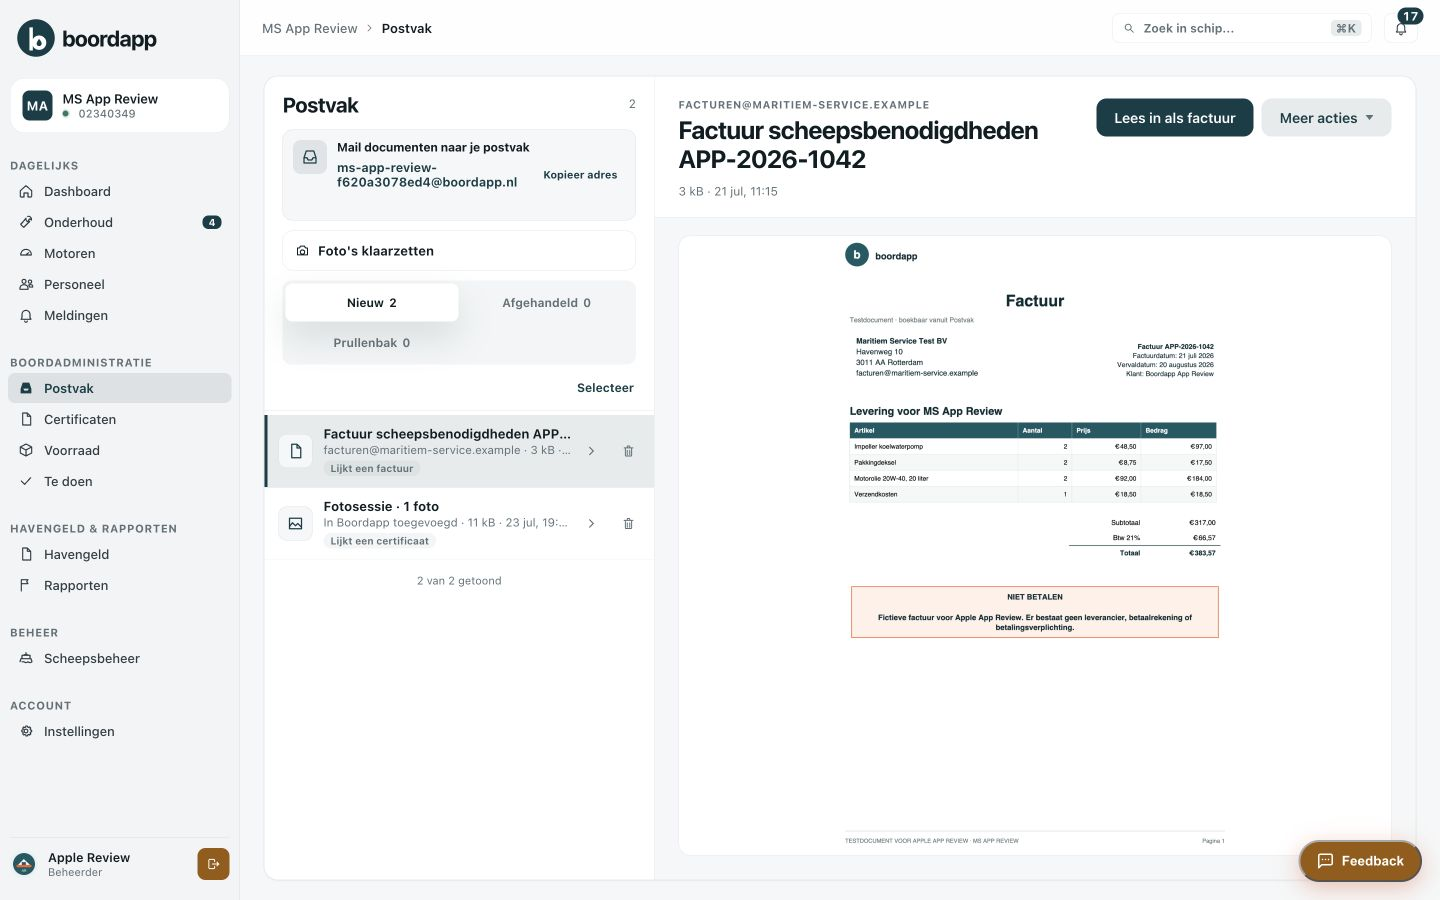This screenshot has height=900, width=1440.
Task: Click Lees in als factuur
Action: 1174,118
